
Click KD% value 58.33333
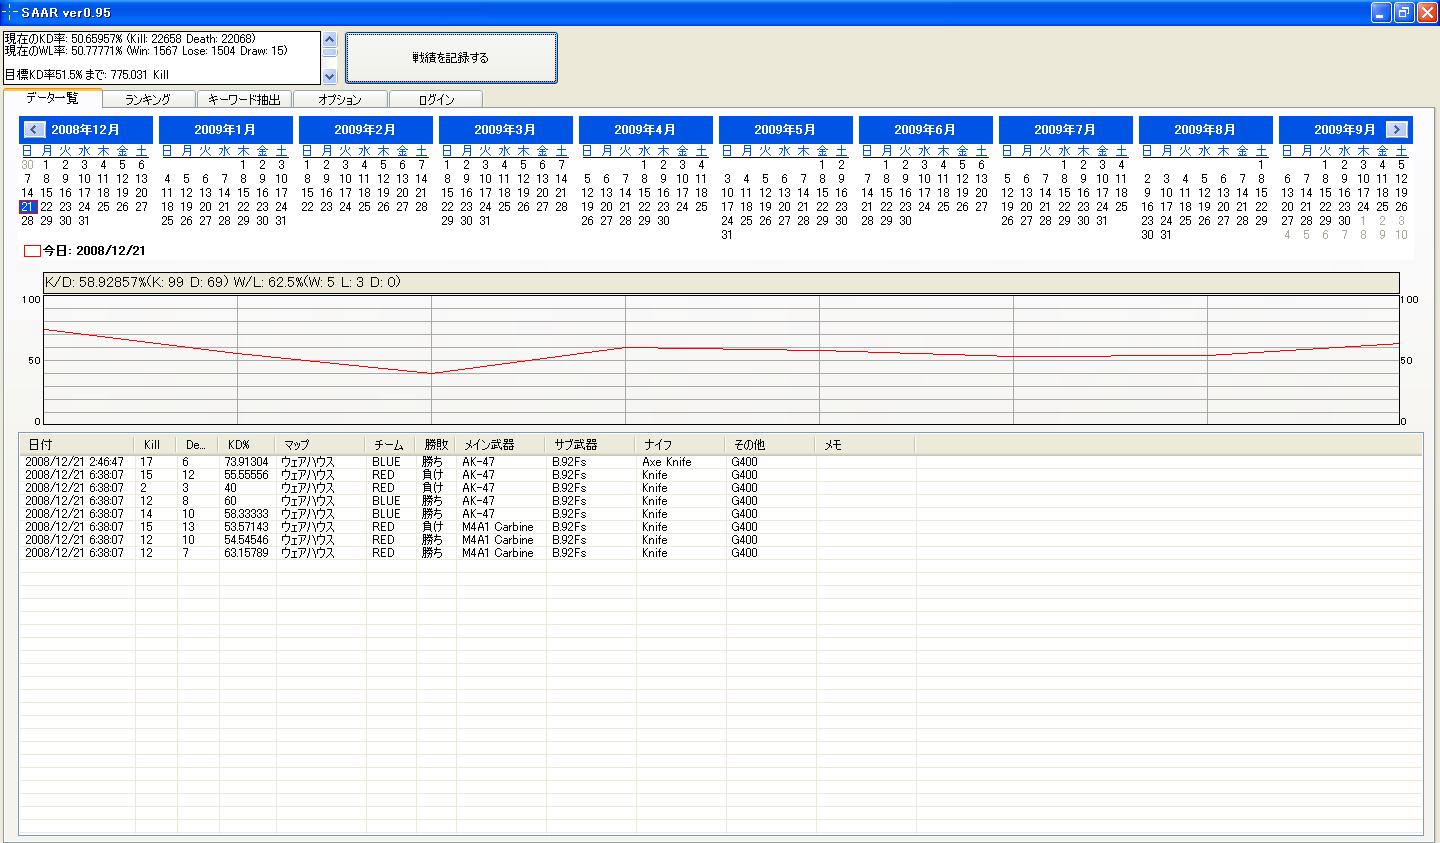[246, 514]
